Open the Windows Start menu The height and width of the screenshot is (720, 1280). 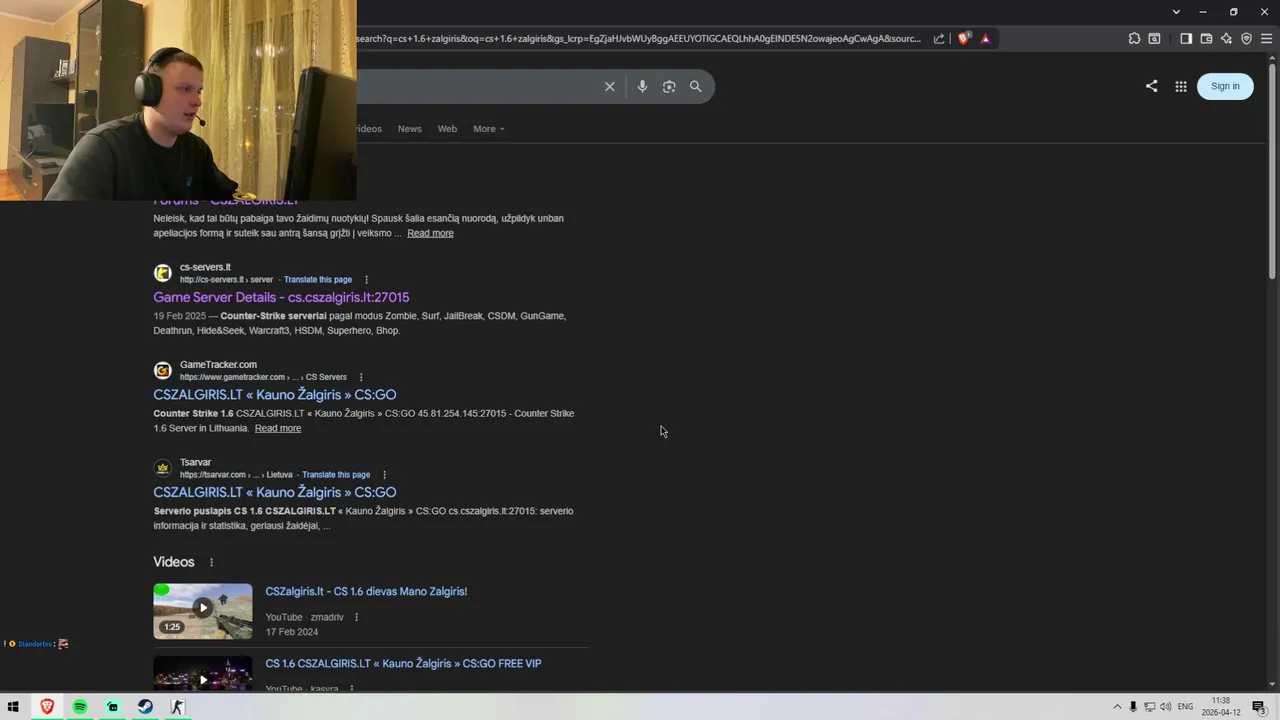pyautogui.click(x=13, y=707)
